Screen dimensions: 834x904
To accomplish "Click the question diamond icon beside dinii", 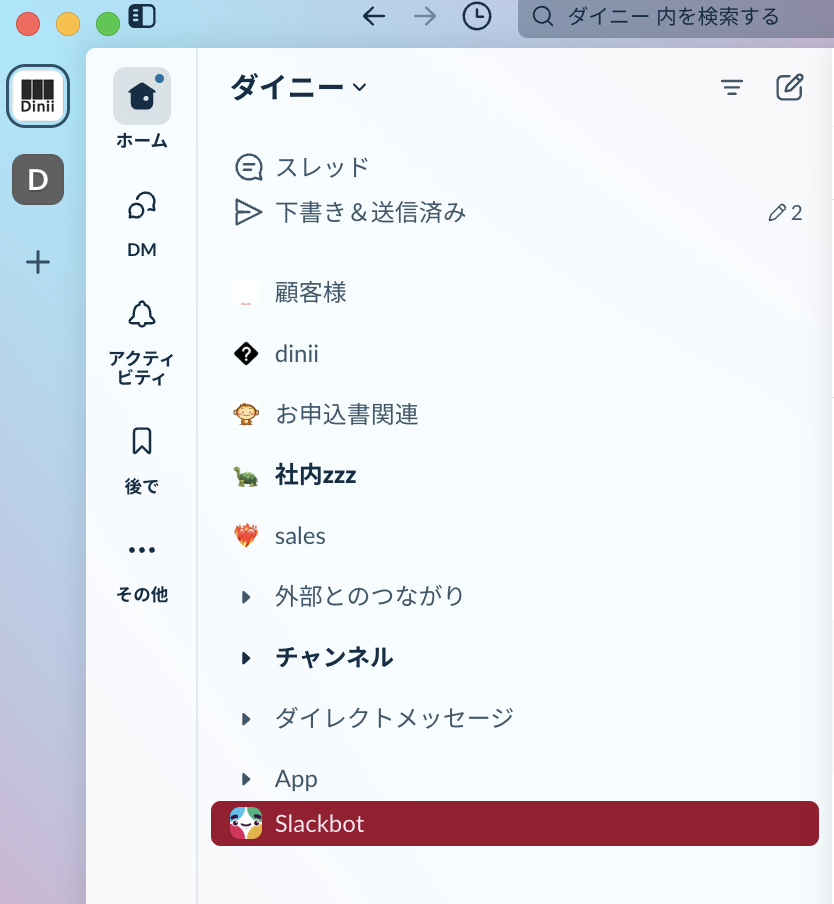I will coord(246,353).
